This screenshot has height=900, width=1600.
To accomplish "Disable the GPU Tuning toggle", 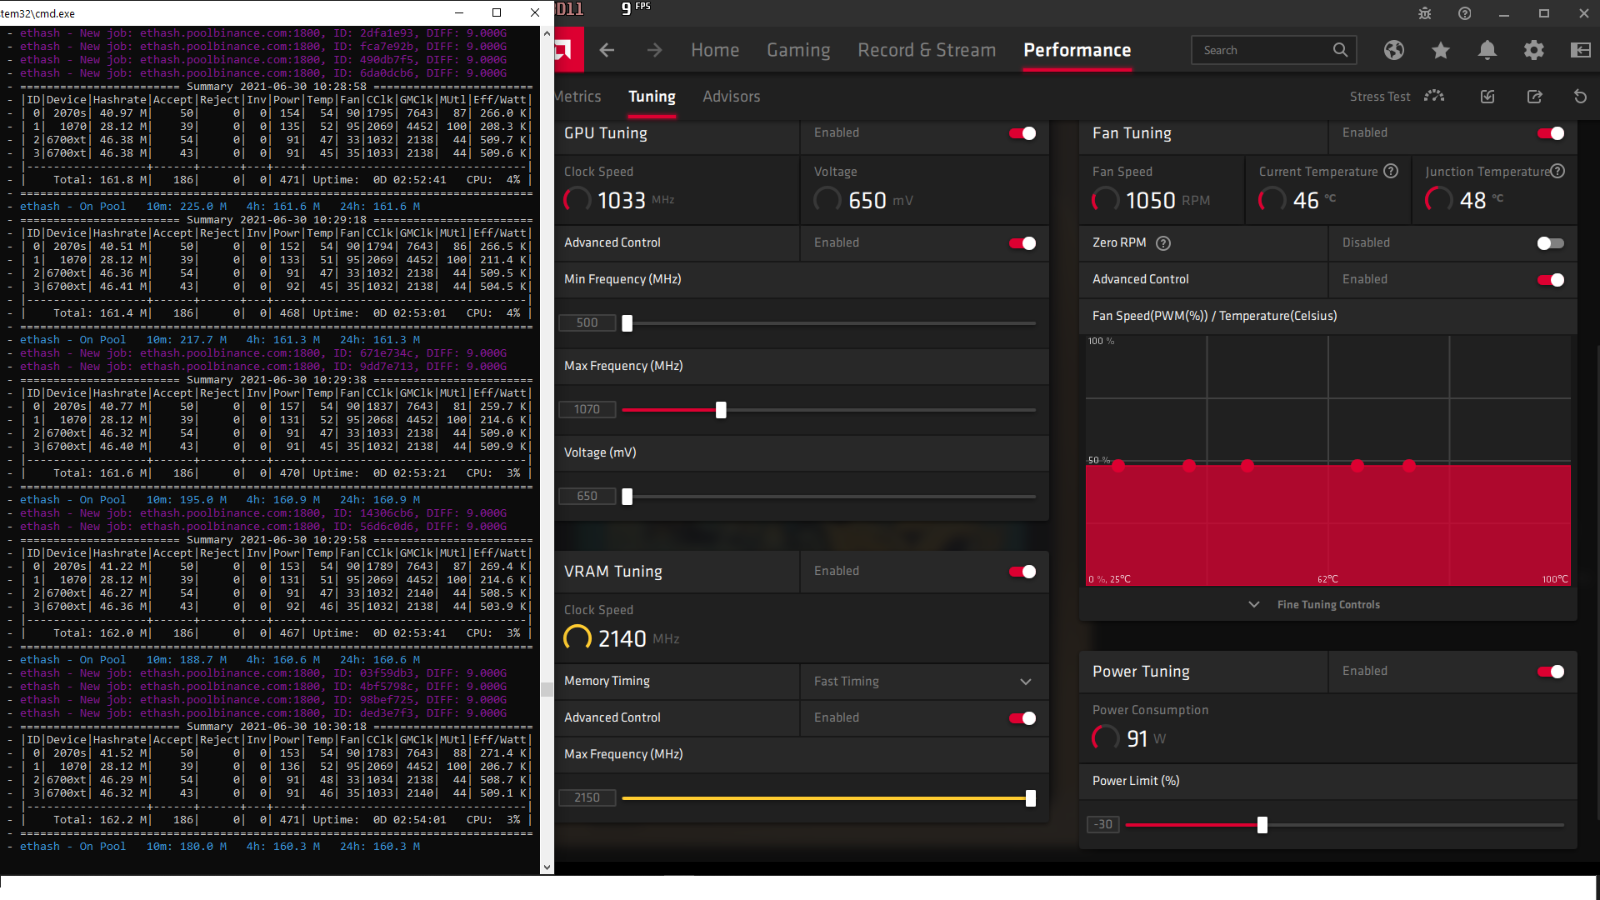I will [1022, 133].
